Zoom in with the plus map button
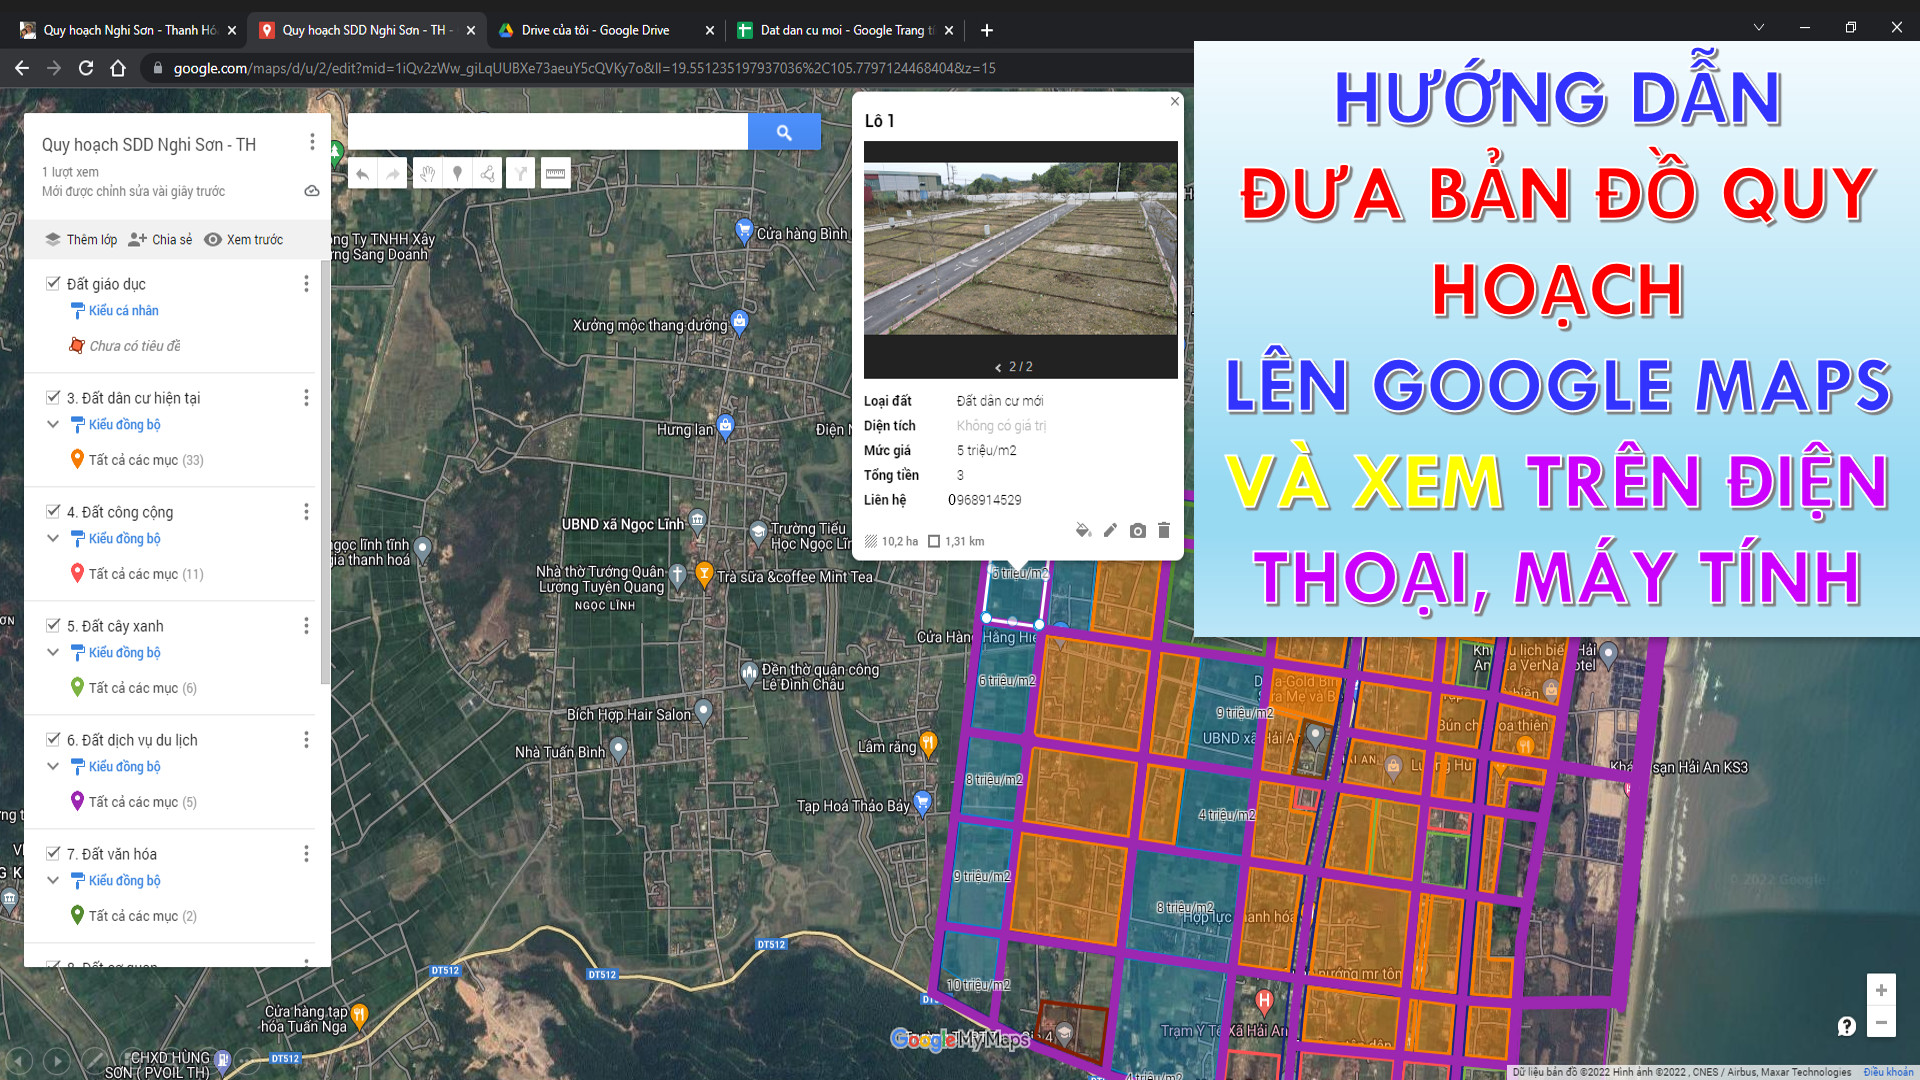The height and width of the screenshot is (1080, 1920). click(1881, 990)
